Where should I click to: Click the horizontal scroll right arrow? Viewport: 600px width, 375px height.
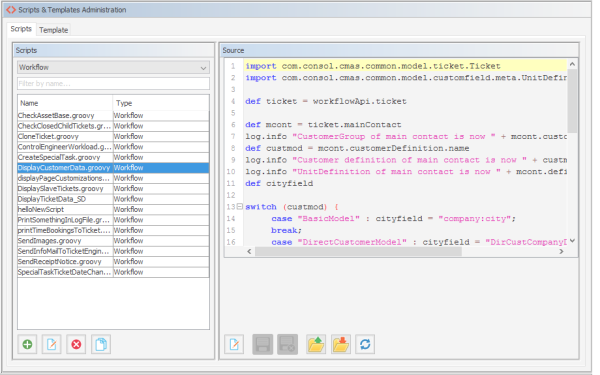561,251
